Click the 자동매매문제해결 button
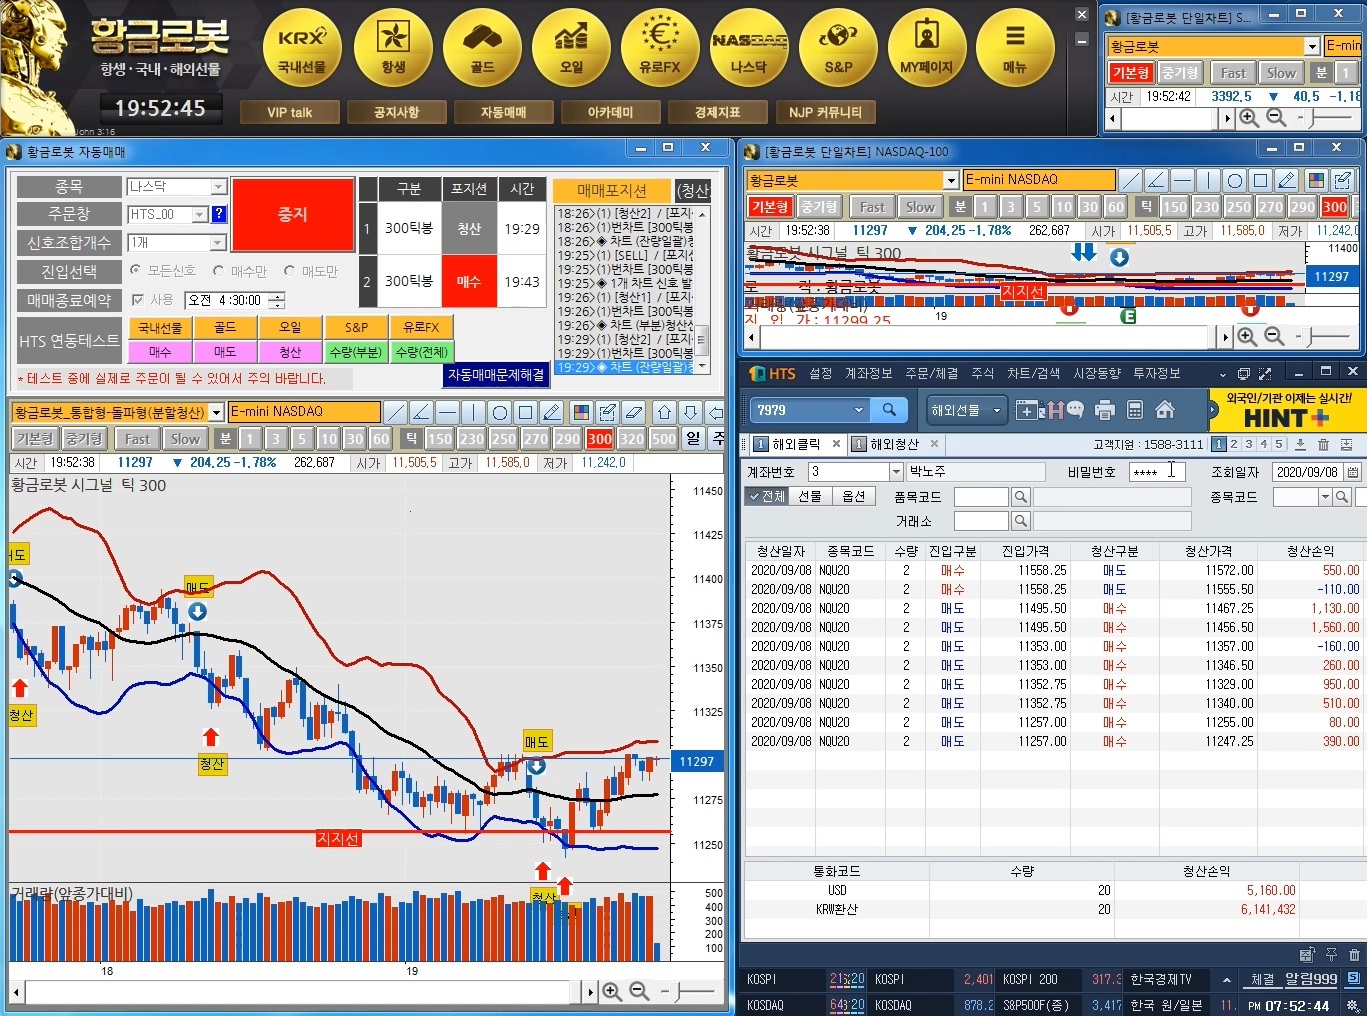The height and width of the screenshot is (1016, 1368). (496, 374)
